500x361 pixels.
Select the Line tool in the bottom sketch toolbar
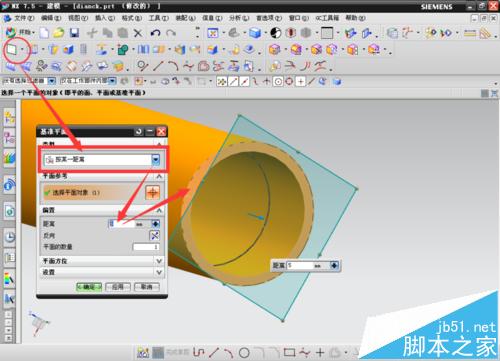tap(214, 352)
